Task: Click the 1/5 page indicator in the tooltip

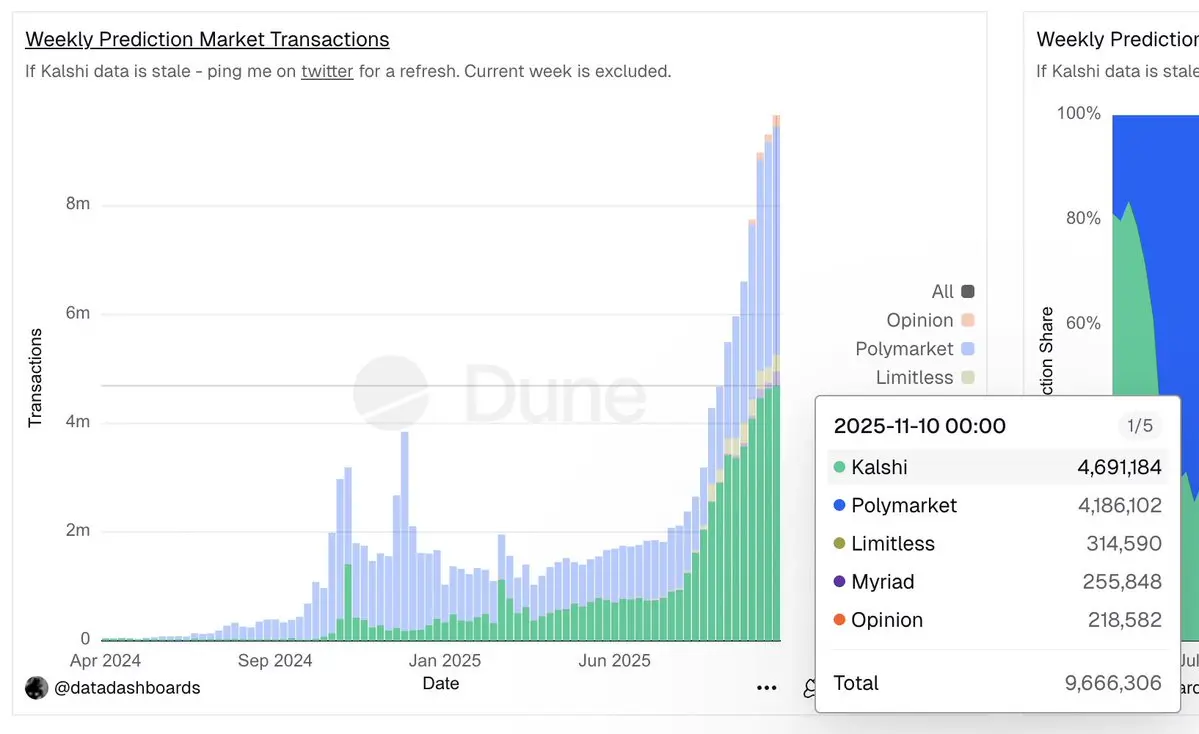Action: coord(1139,426)
